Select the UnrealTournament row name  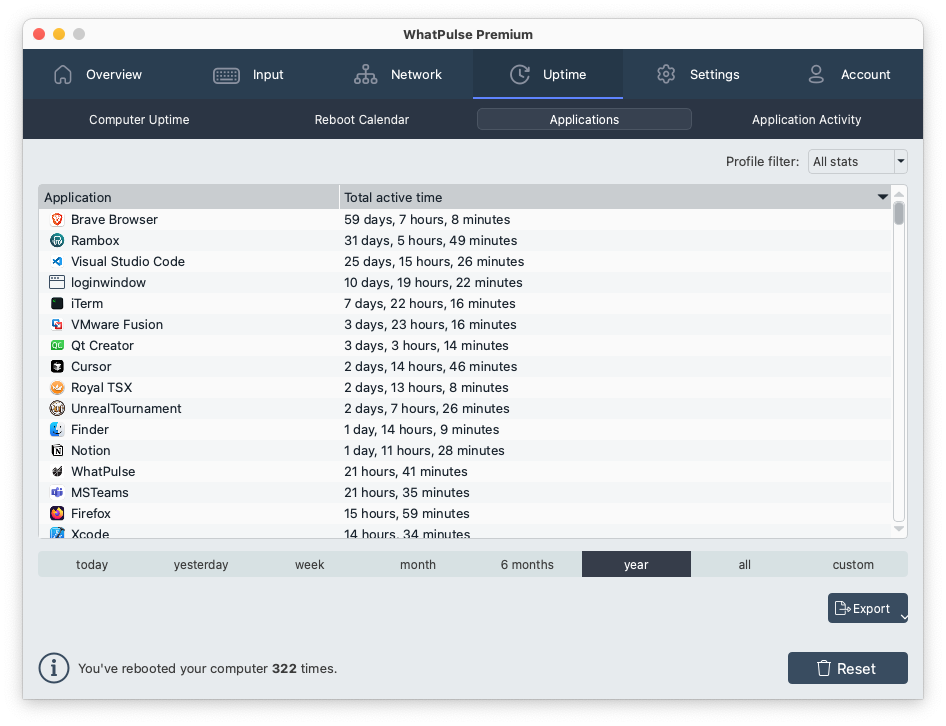[126, 409]
